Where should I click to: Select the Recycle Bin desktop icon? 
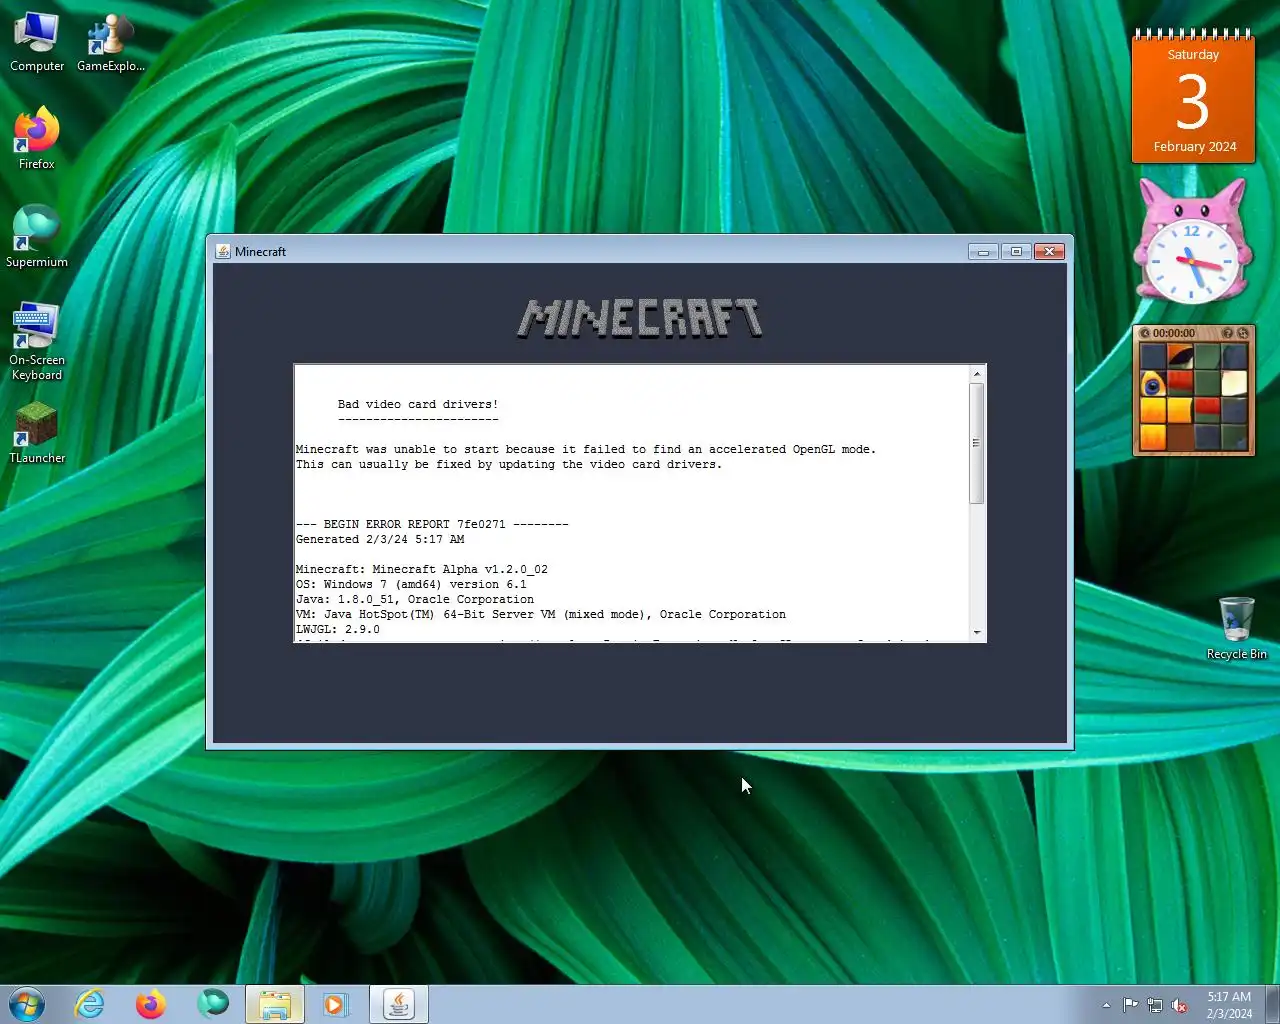[x=1236, y=628]
